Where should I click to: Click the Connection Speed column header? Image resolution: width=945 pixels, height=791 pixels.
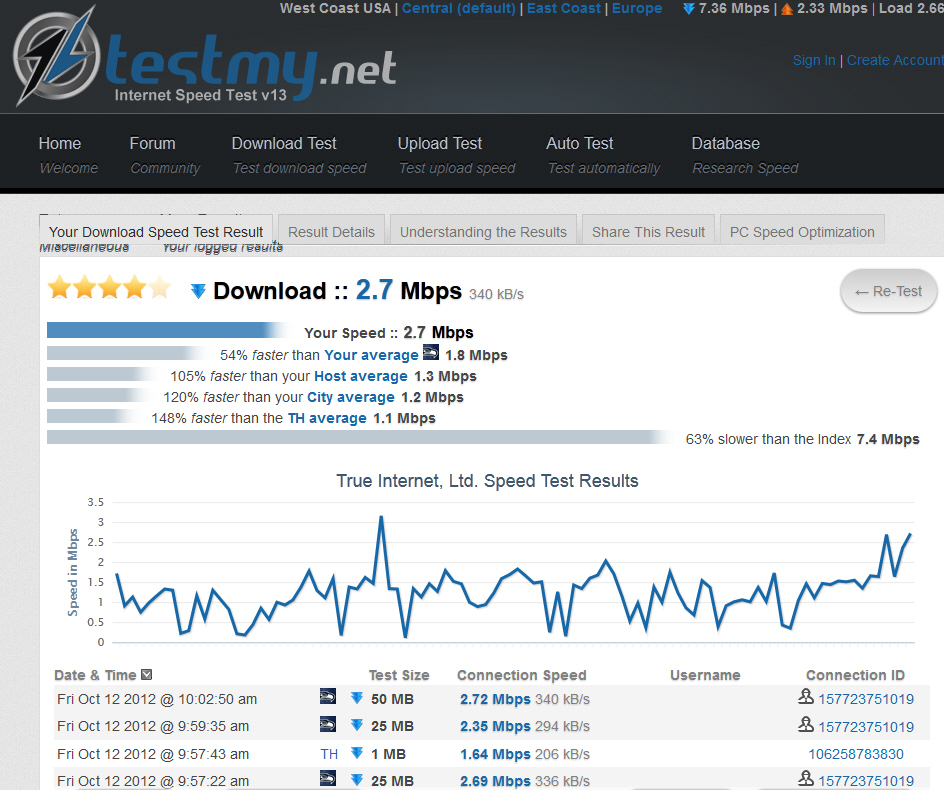coord(522,675)
